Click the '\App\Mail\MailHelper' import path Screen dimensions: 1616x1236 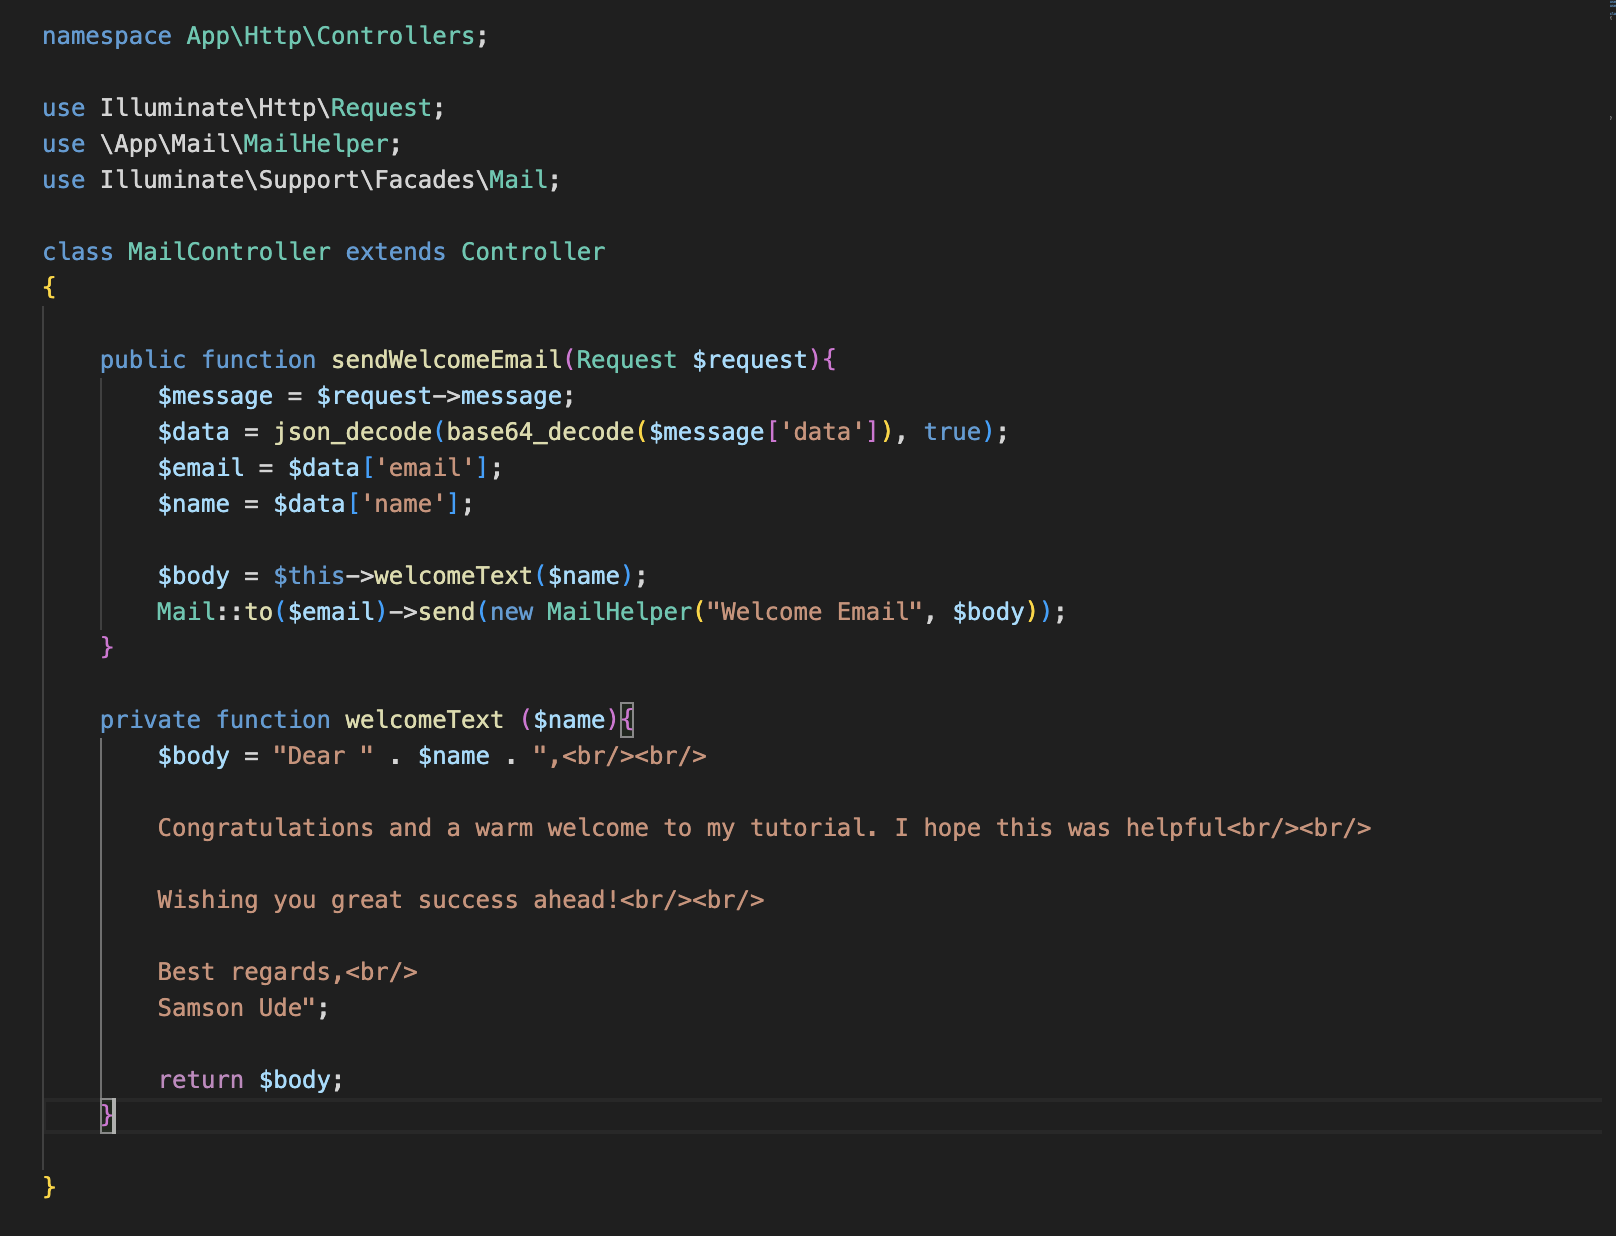point(244,144)
